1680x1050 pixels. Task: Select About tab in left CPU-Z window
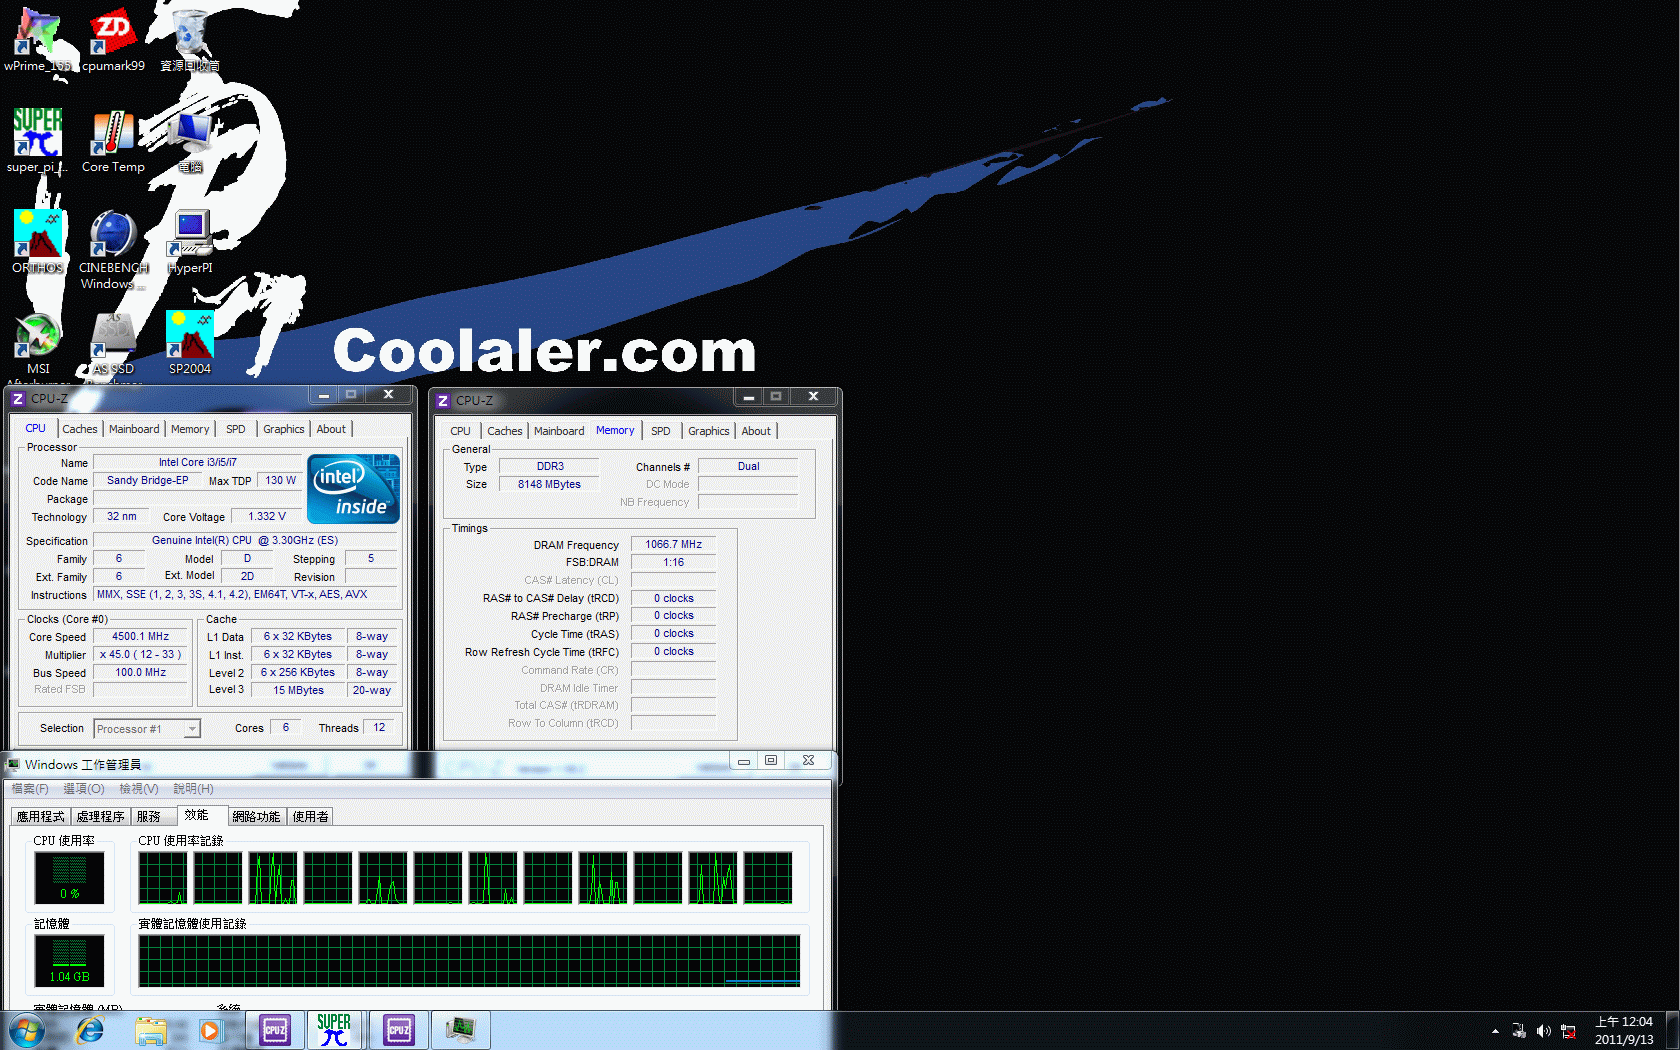click(331, 429)
